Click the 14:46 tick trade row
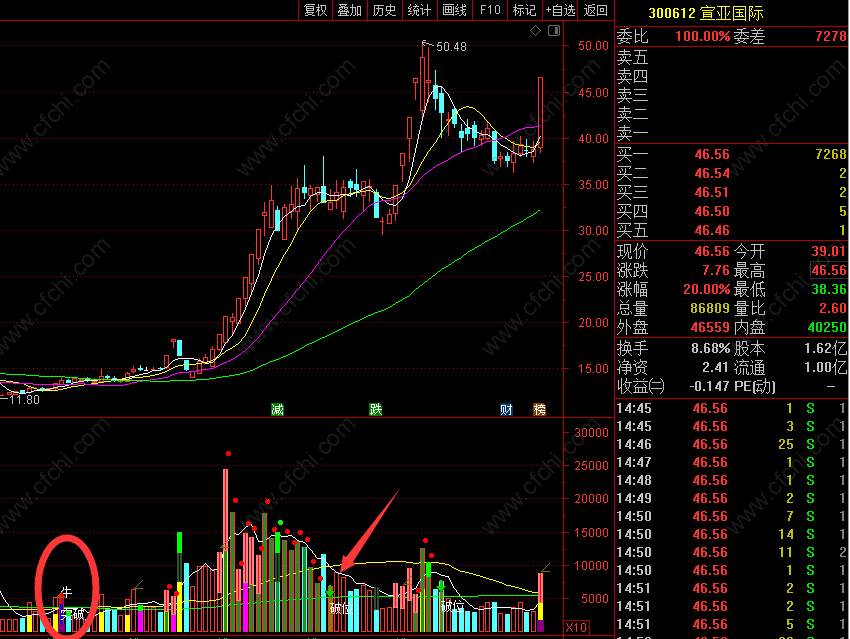Image resolution: width=850 pixels, height=639 pixels. pos(732,444)
